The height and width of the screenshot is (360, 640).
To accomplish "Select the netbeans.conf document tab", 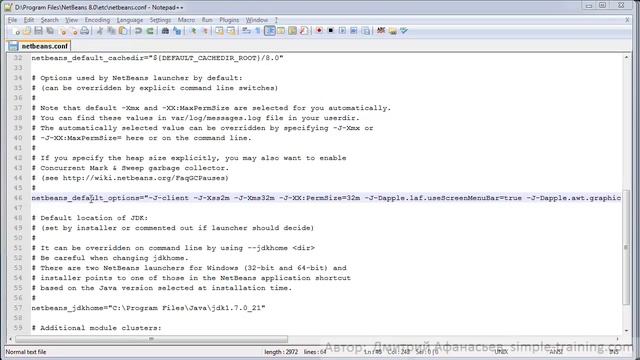I will pyautogui.click(x=39, y=46).
